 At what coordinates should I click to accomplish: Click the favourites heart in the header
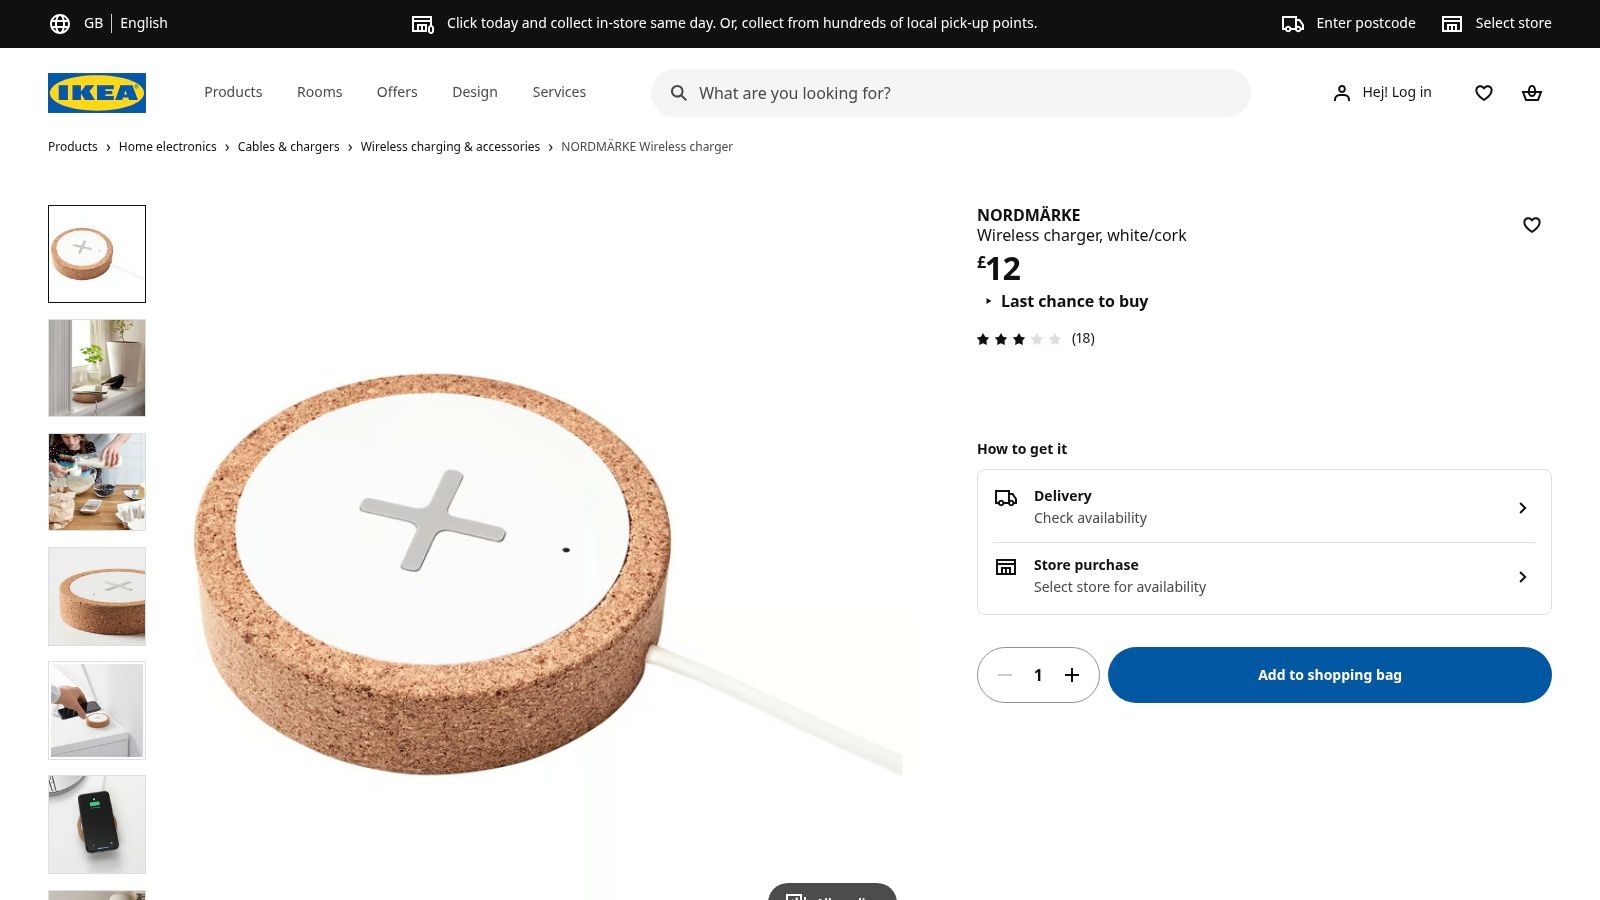pos(1484,92)
